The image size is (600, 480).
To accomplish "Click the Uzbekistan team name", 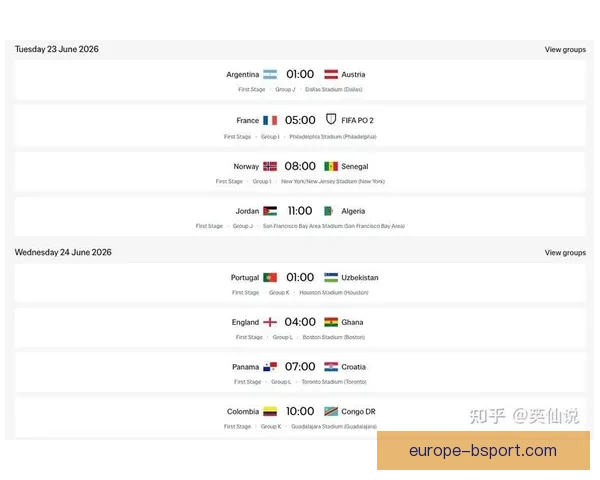I will tap(359, 277).
